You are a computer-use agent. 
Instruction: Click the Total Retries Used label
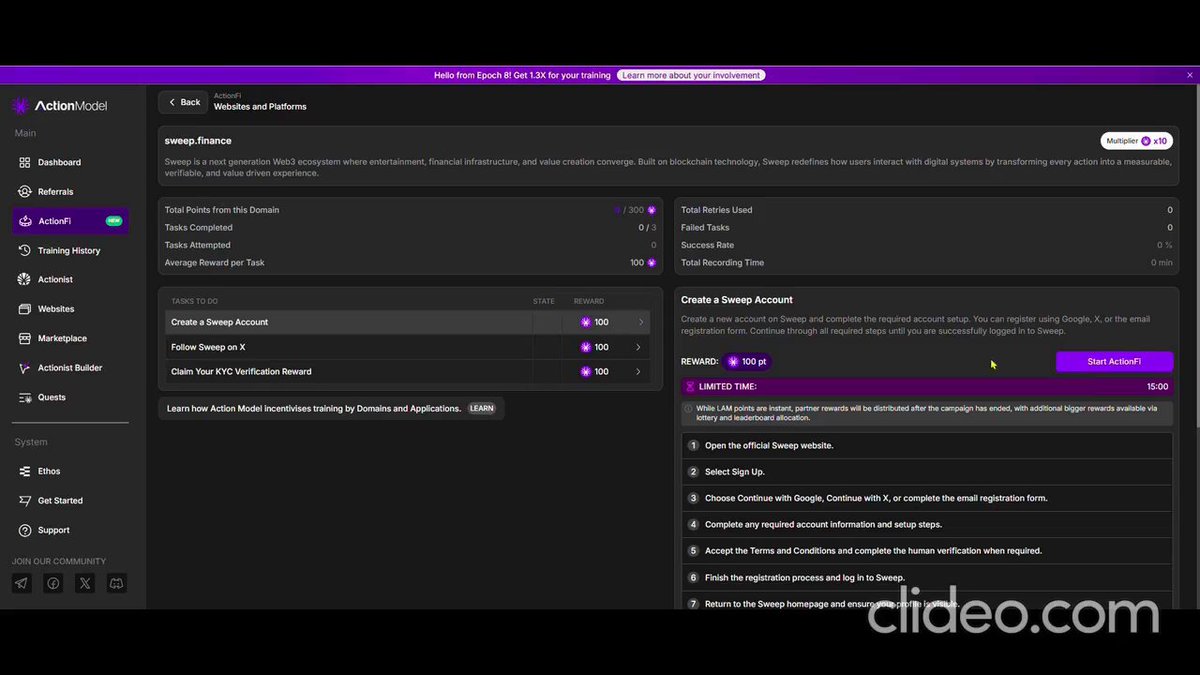[717, 210]
